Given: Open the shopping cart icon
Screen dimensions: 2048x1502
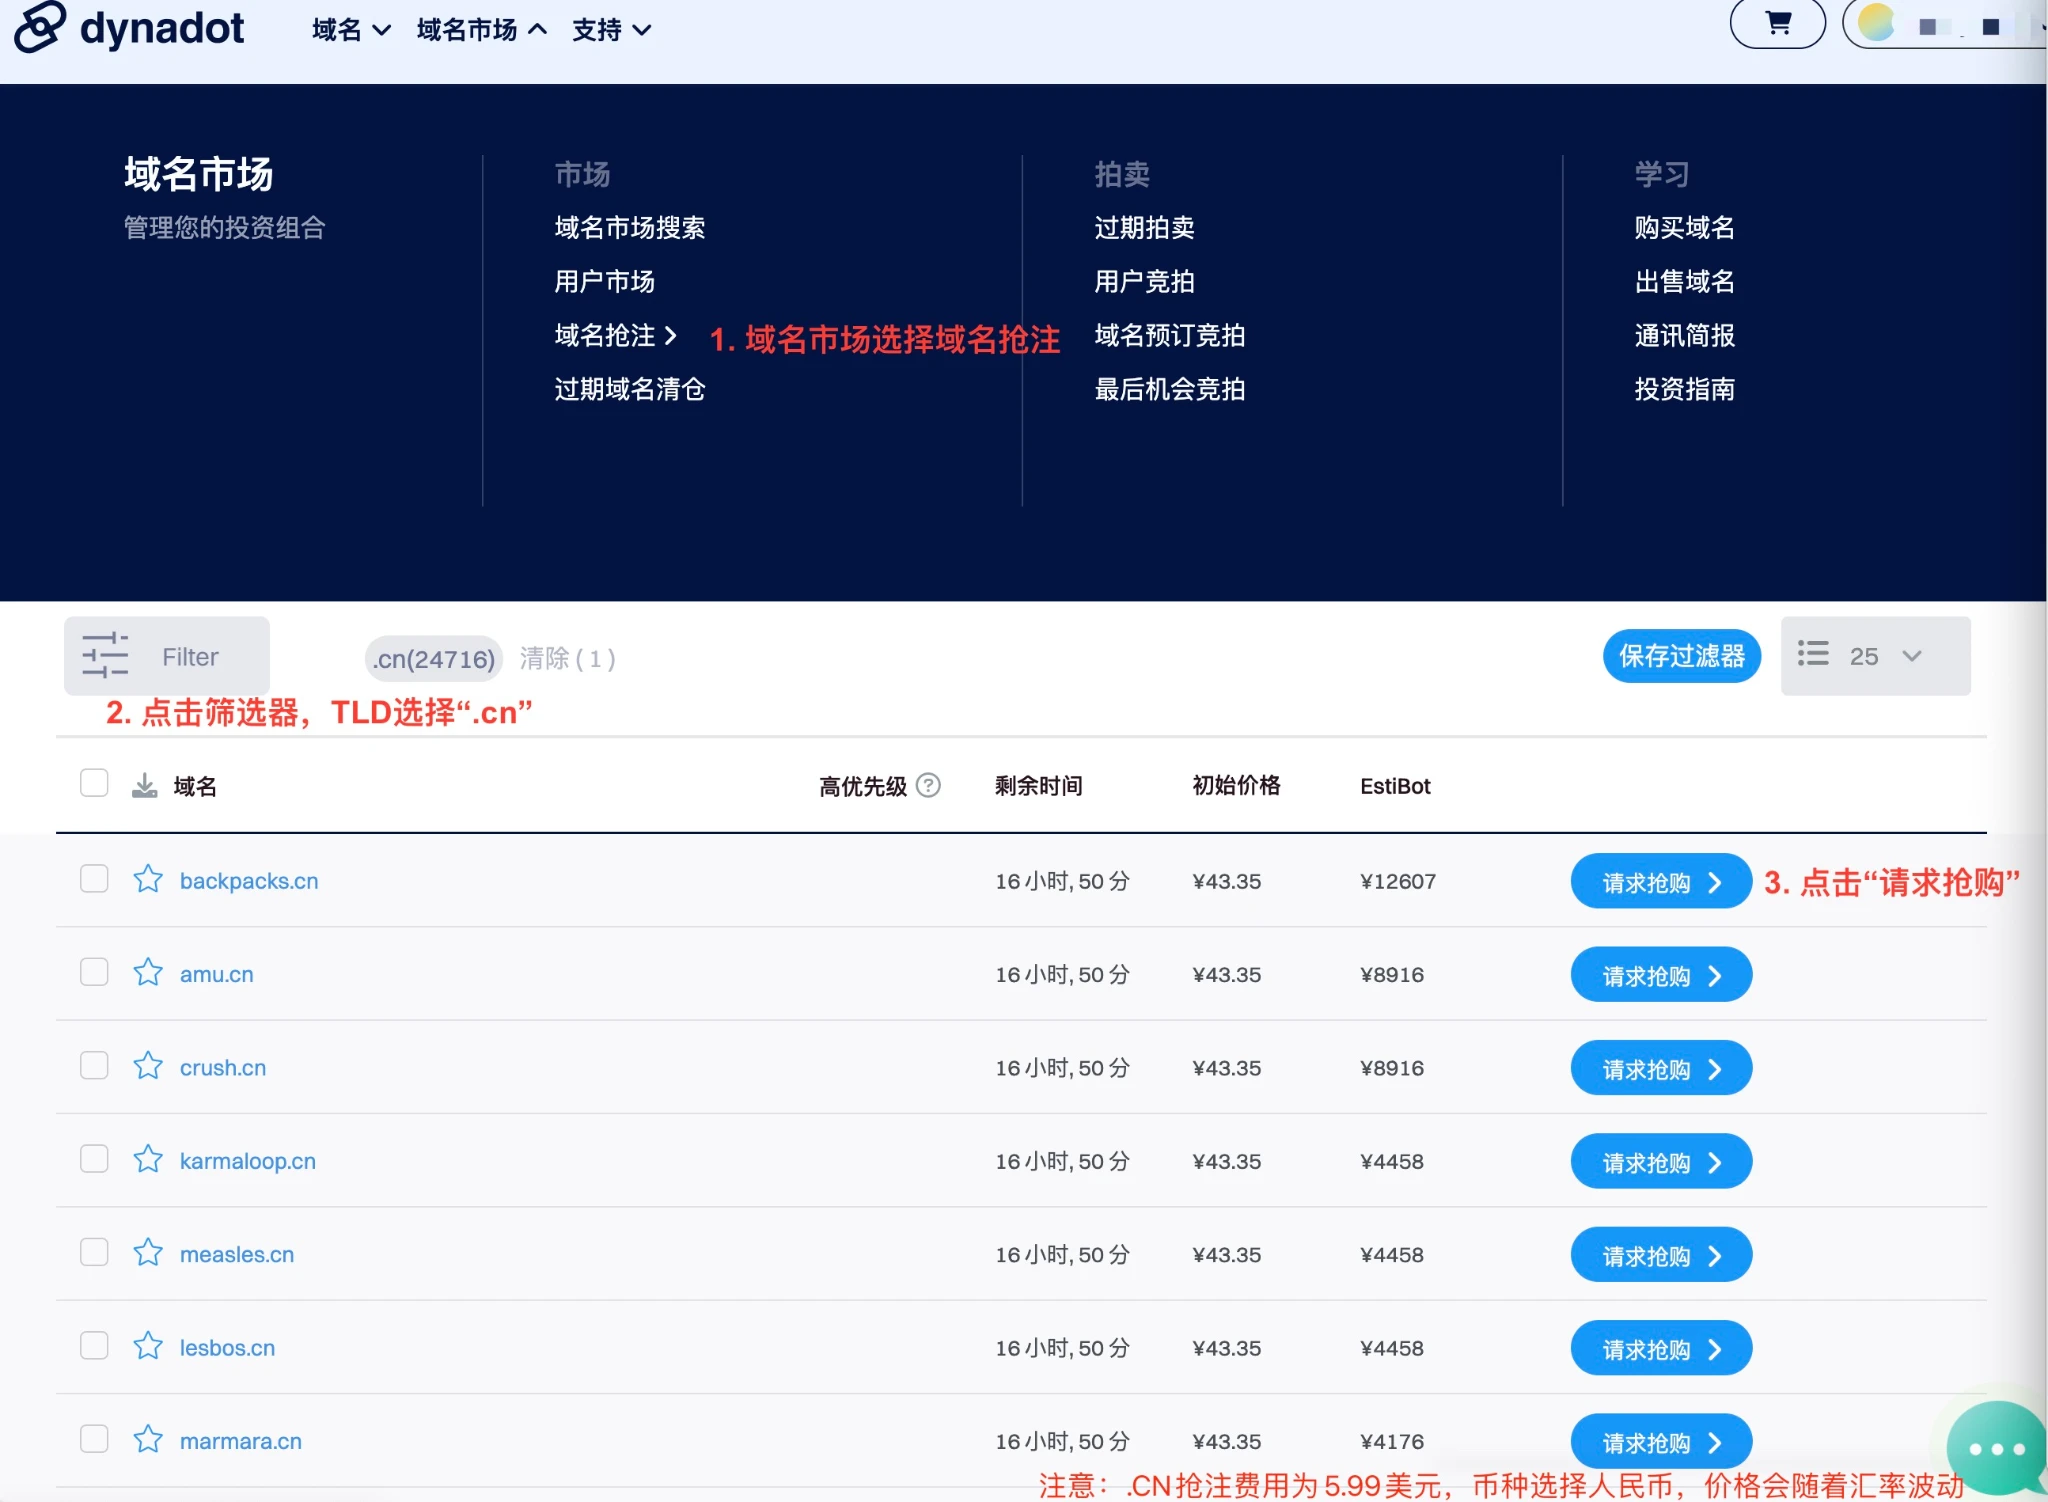Looking at the screenshot, I should tap(1778, 24).
